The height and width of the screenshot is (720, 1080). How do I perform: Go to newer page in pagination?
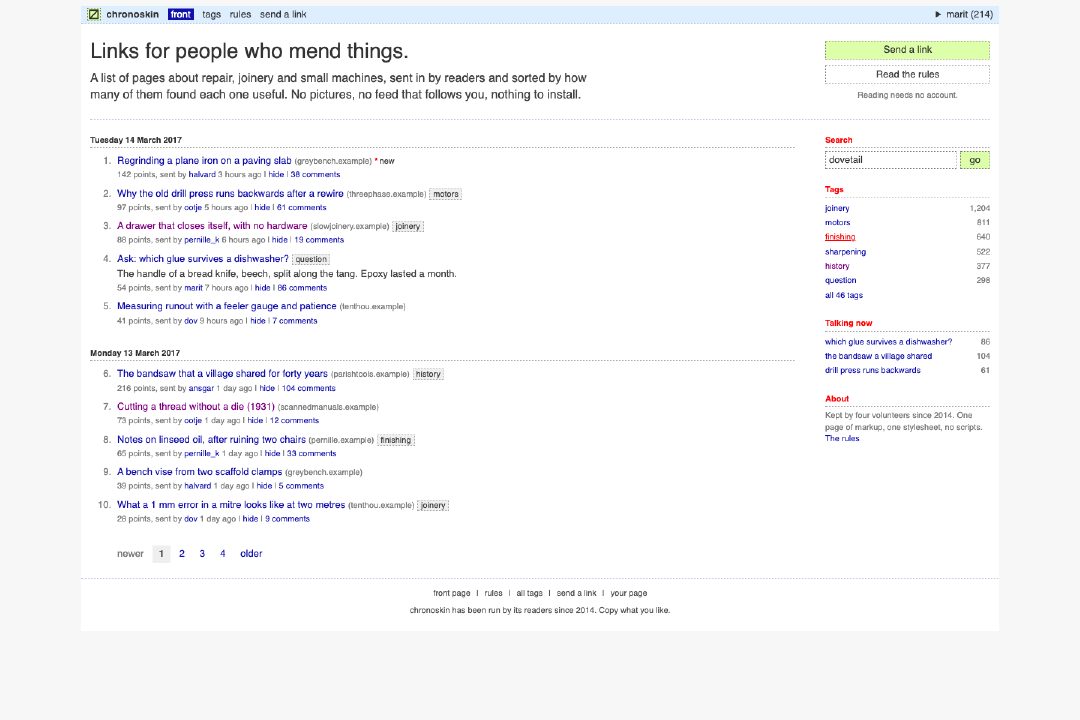(130, 554)
